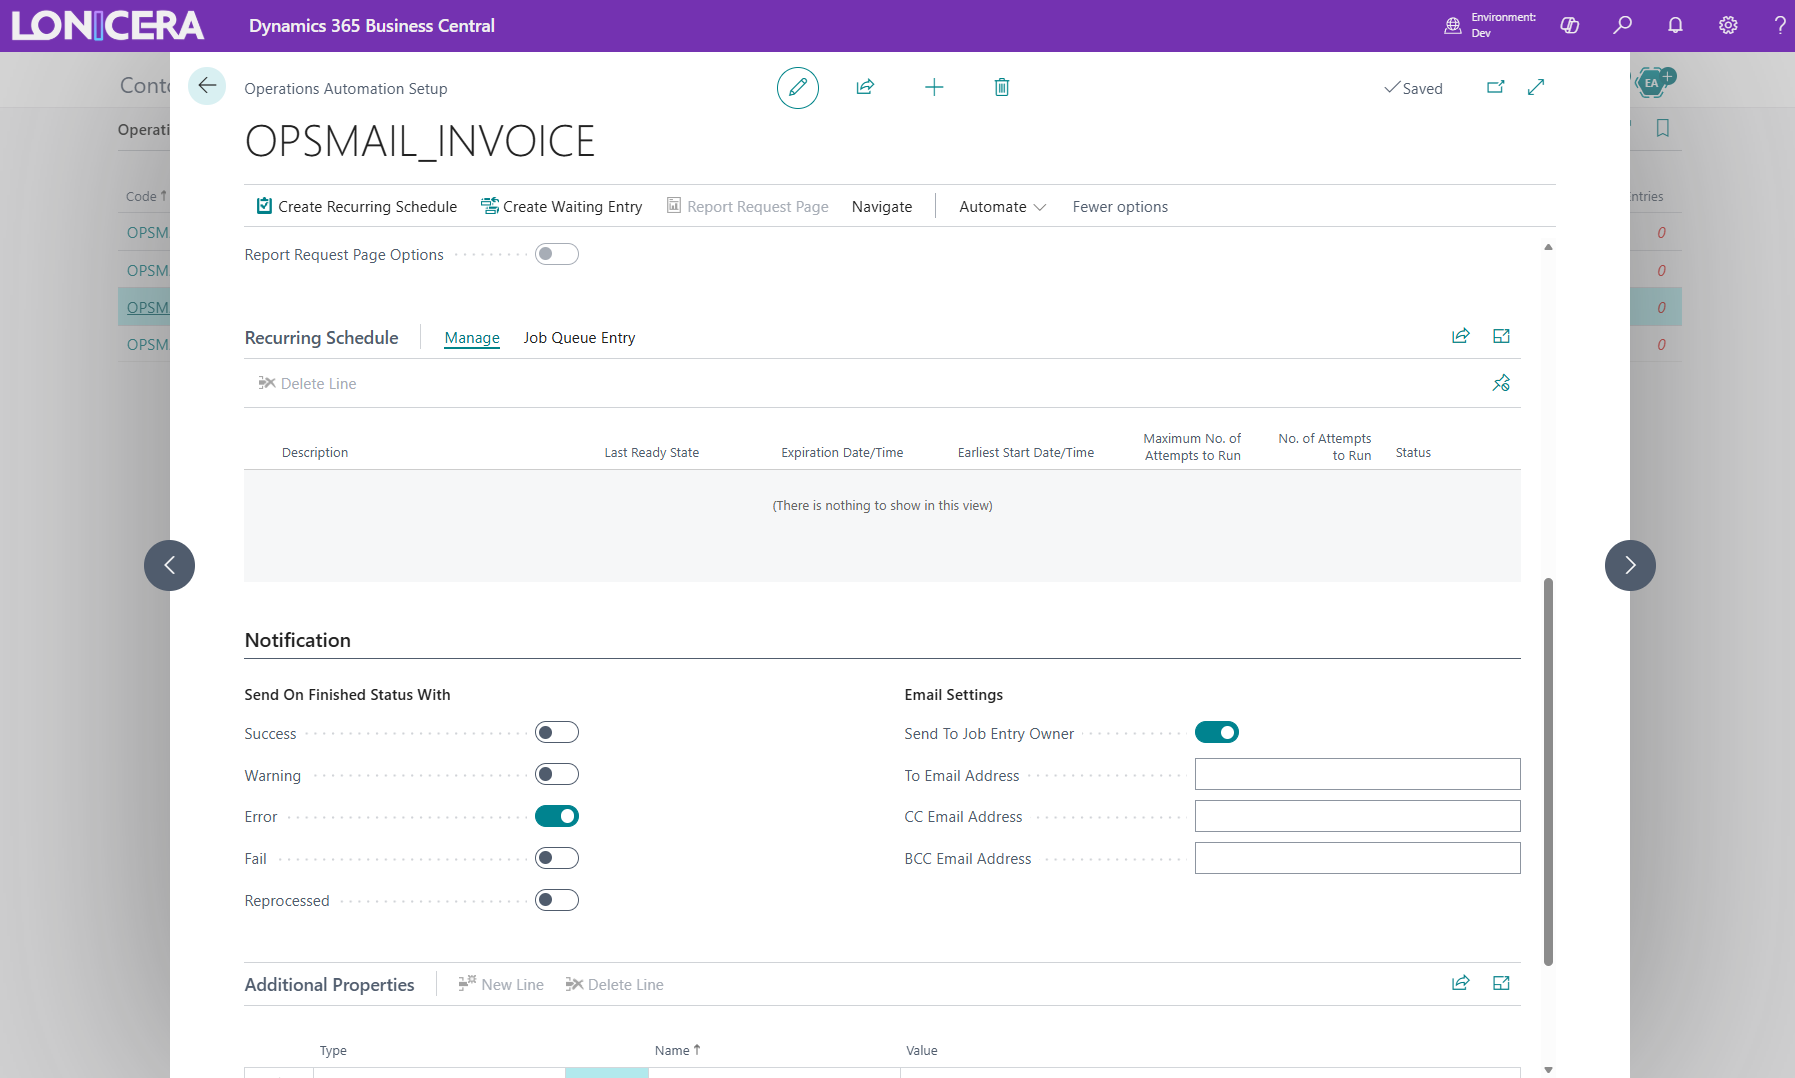Turn off Send To Job Entry Owner

[1217, 733]
